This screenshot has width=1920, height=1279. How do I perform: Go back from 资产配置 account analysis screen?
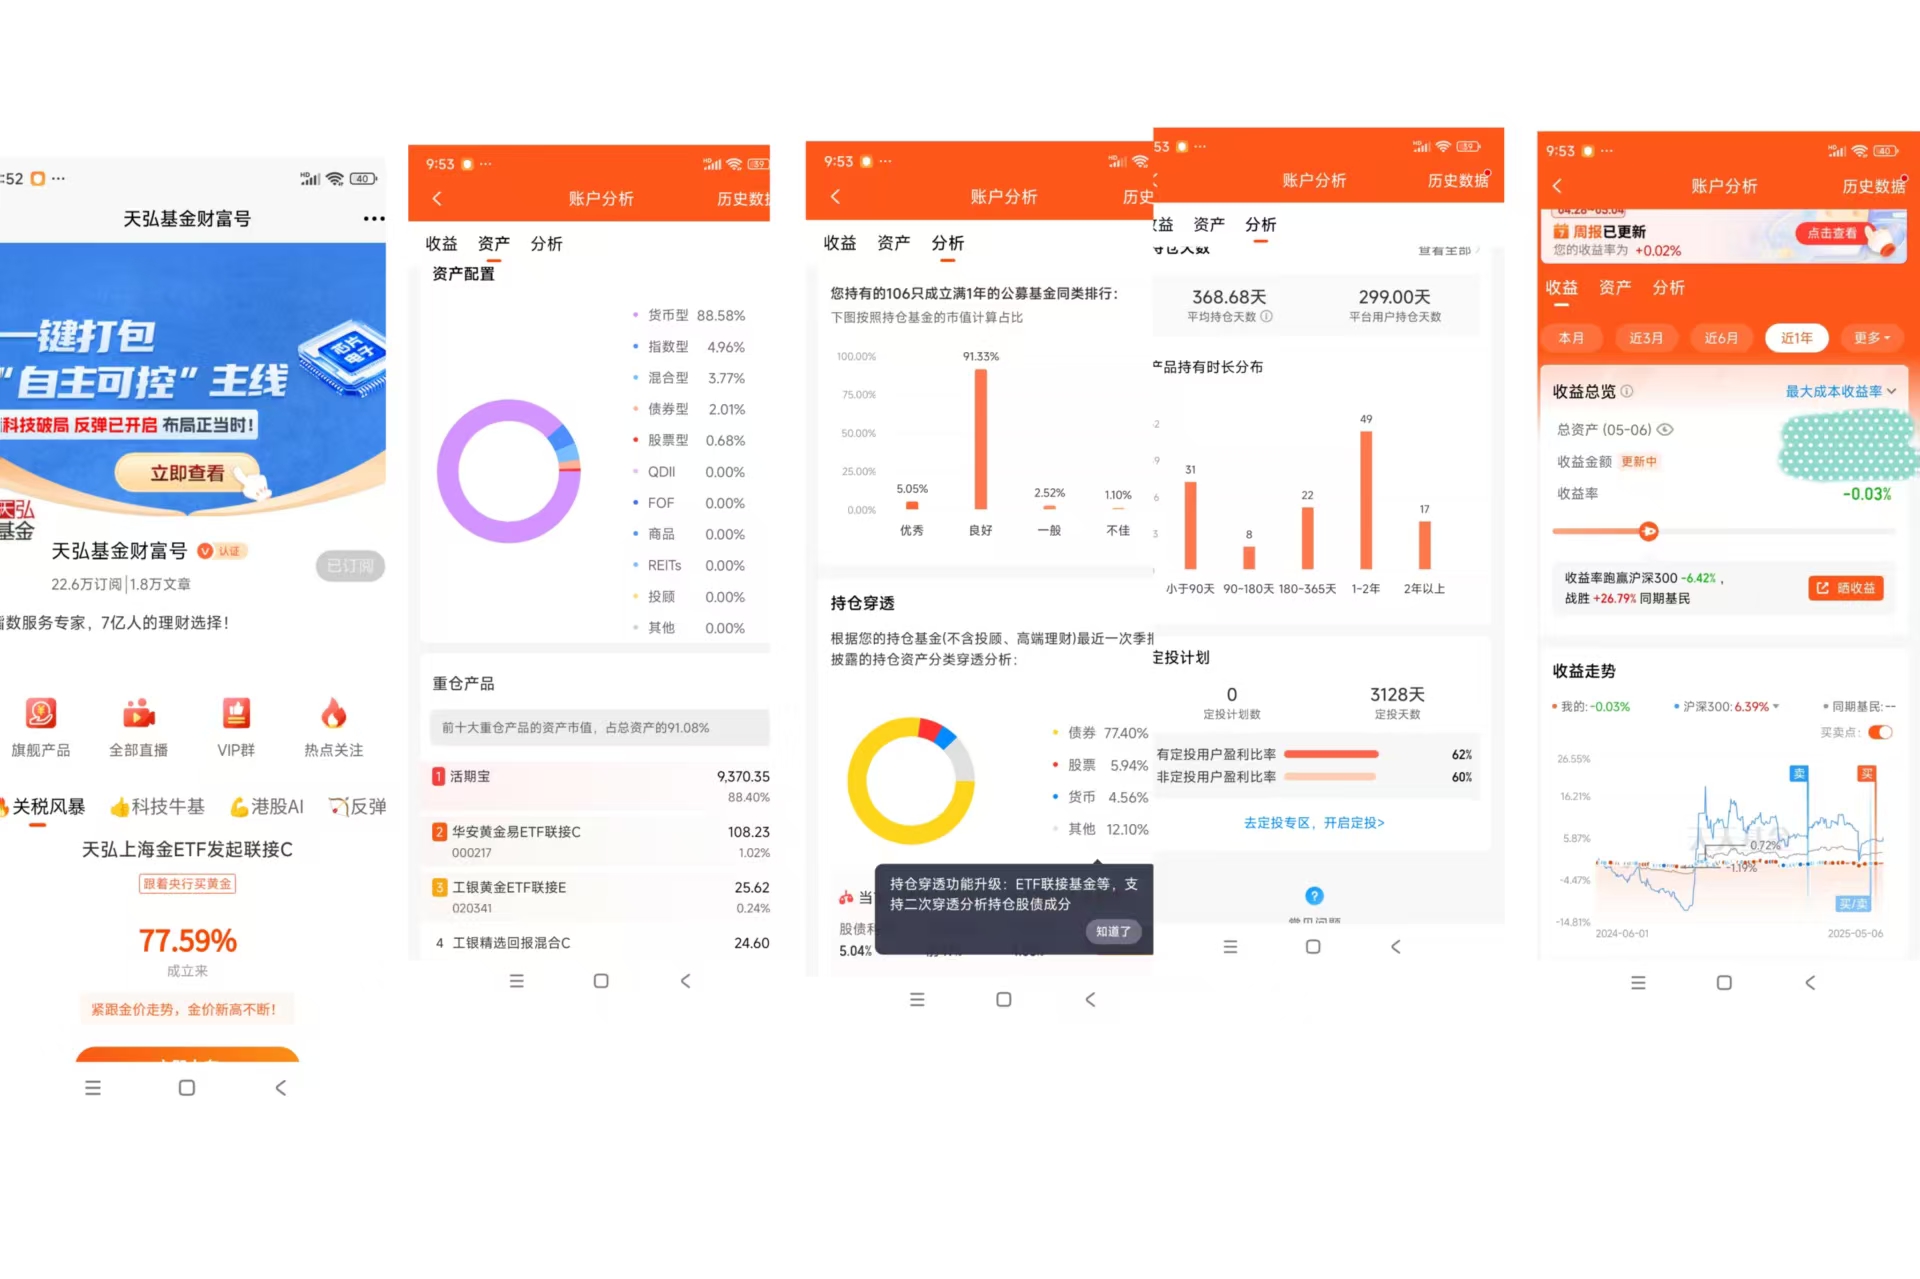pyautogui.click(x=437, y=199)
